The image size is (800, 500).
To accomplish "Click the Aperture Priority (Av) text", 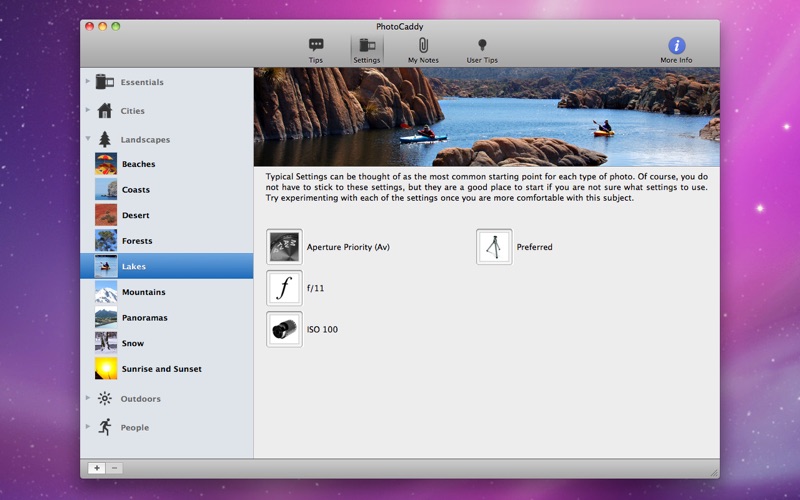I will coord(348,247).
